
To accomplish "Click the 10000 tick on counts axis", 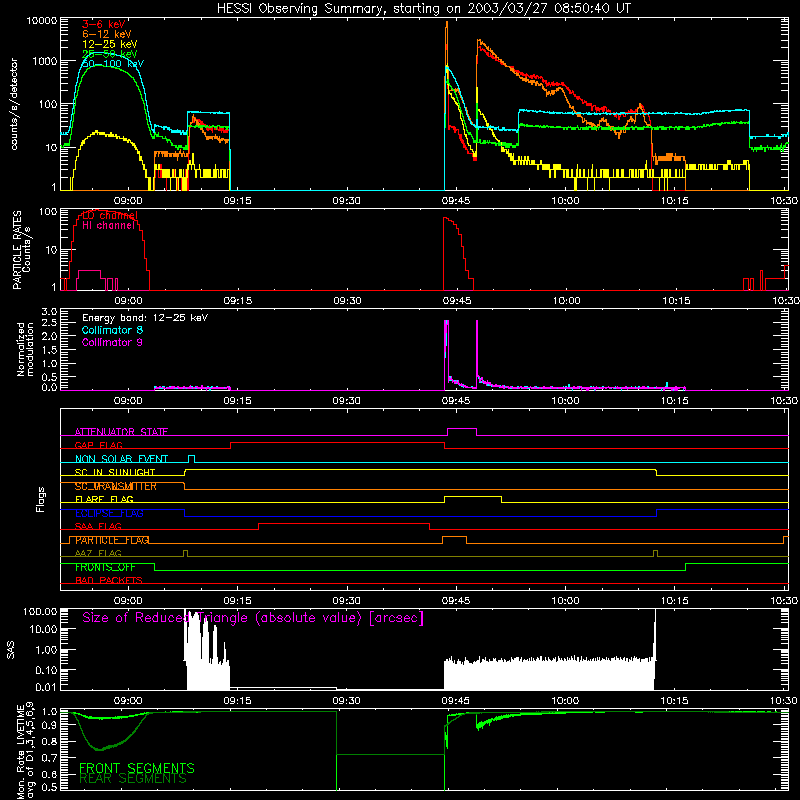I will point(42,21).
